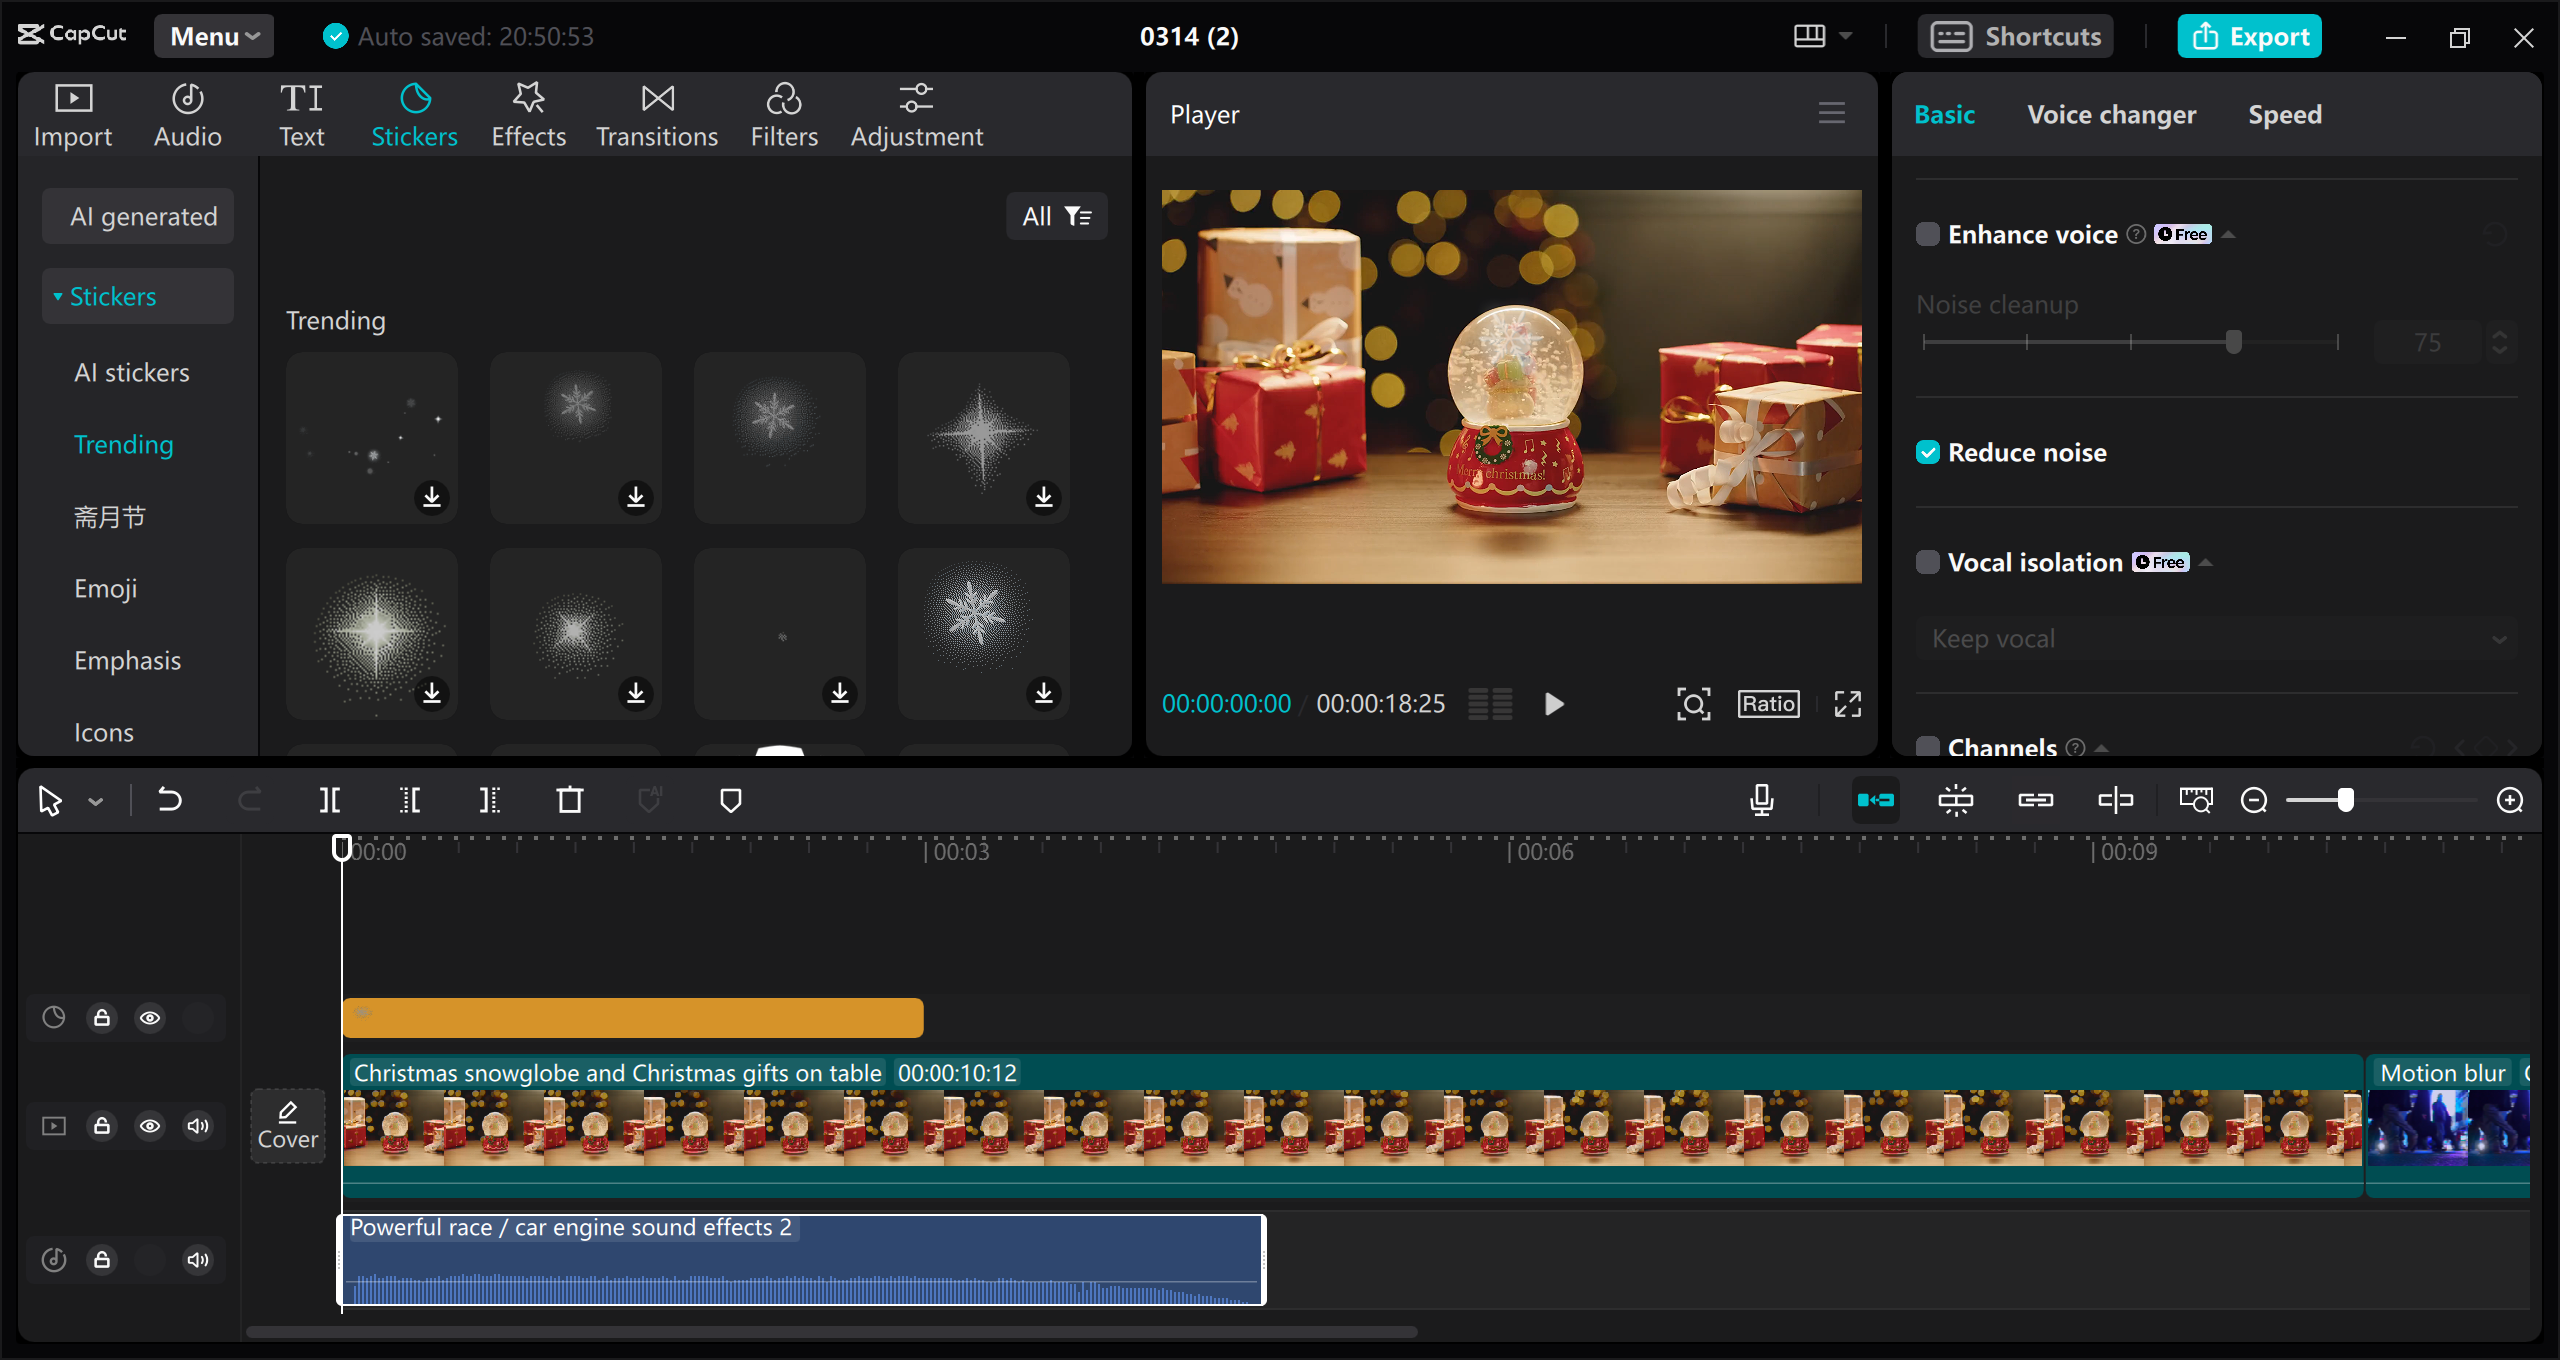Screen dimensions: 2560x1360
Task: Undo the last action
Action: tap(170, 800)
